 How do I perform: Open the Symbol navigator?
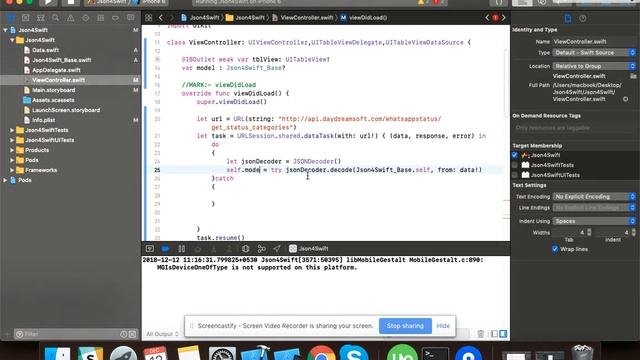(40, 18)
